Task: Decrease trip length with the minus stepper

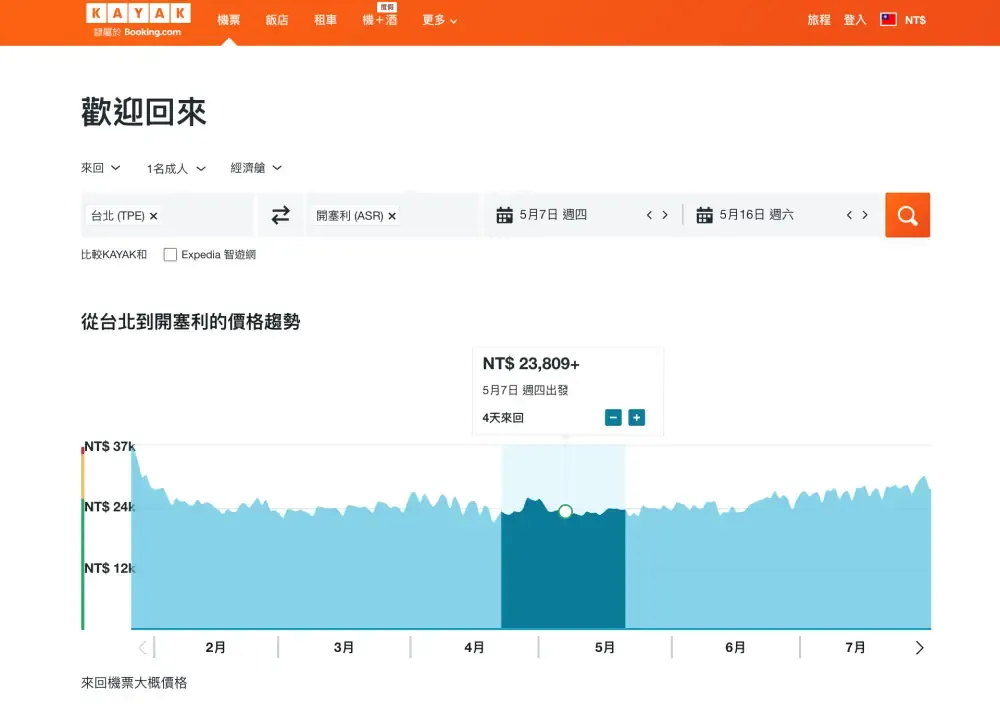Action: [613, 418]
